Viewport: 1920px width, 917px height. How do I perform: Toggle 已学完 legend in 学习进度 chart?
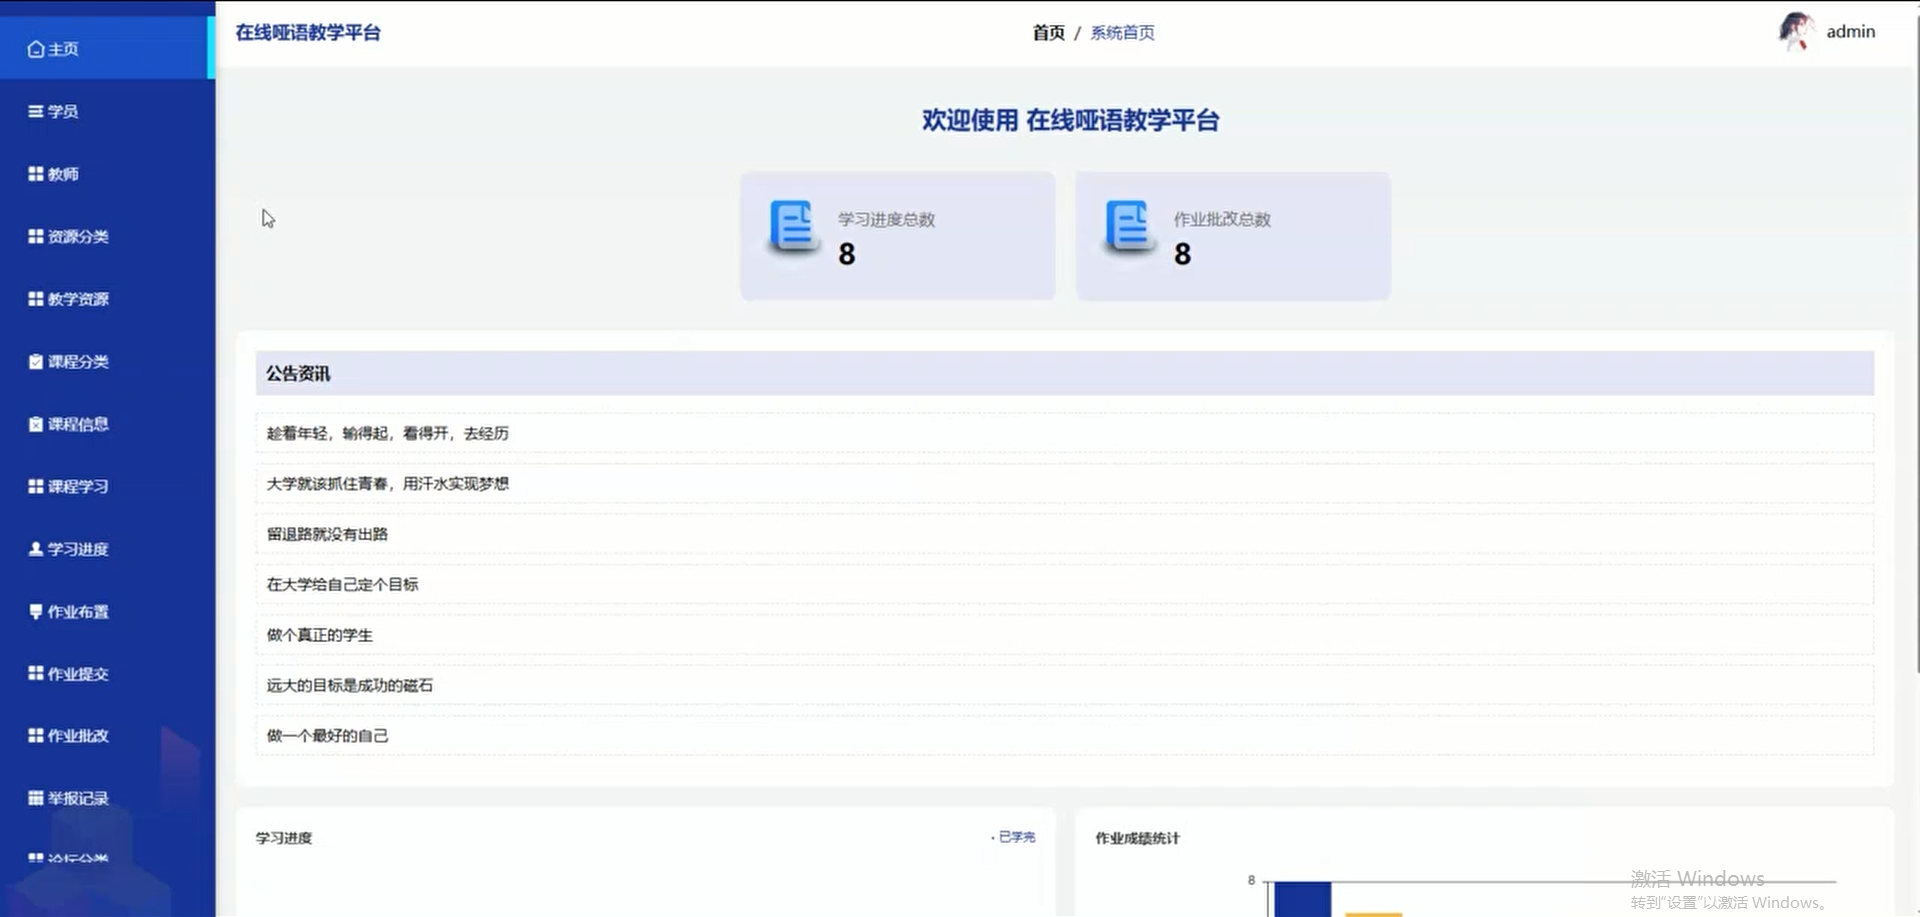point(1015,837)
